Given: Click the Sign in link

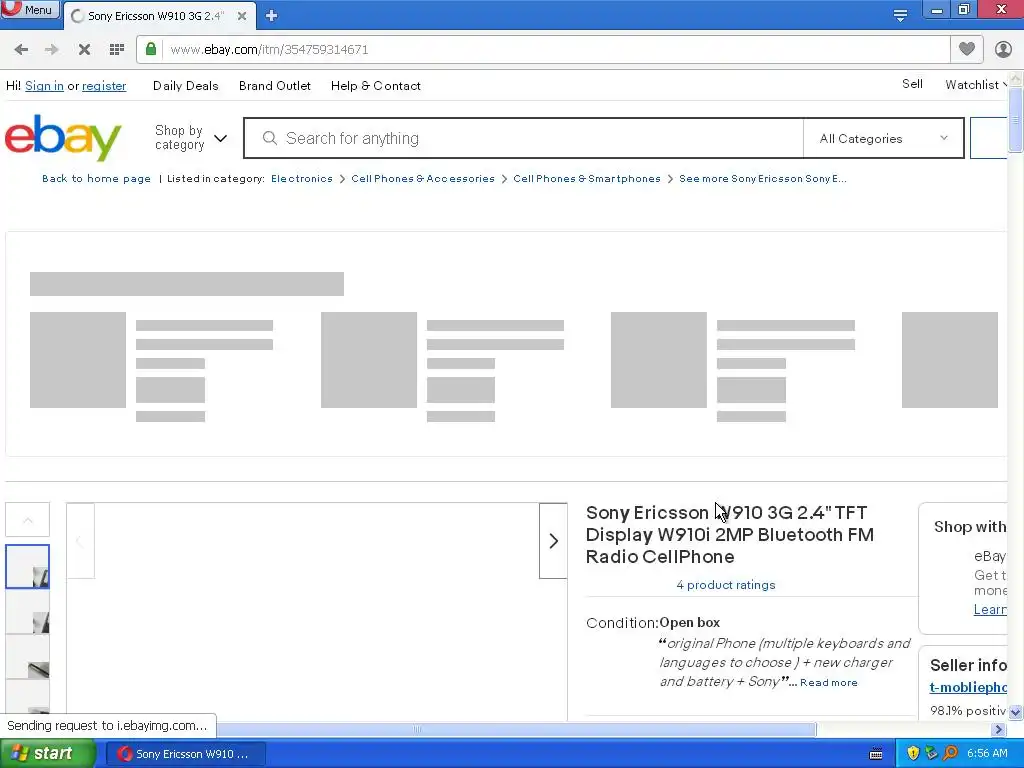Looking at the screenshot, I should pos(44,86).
